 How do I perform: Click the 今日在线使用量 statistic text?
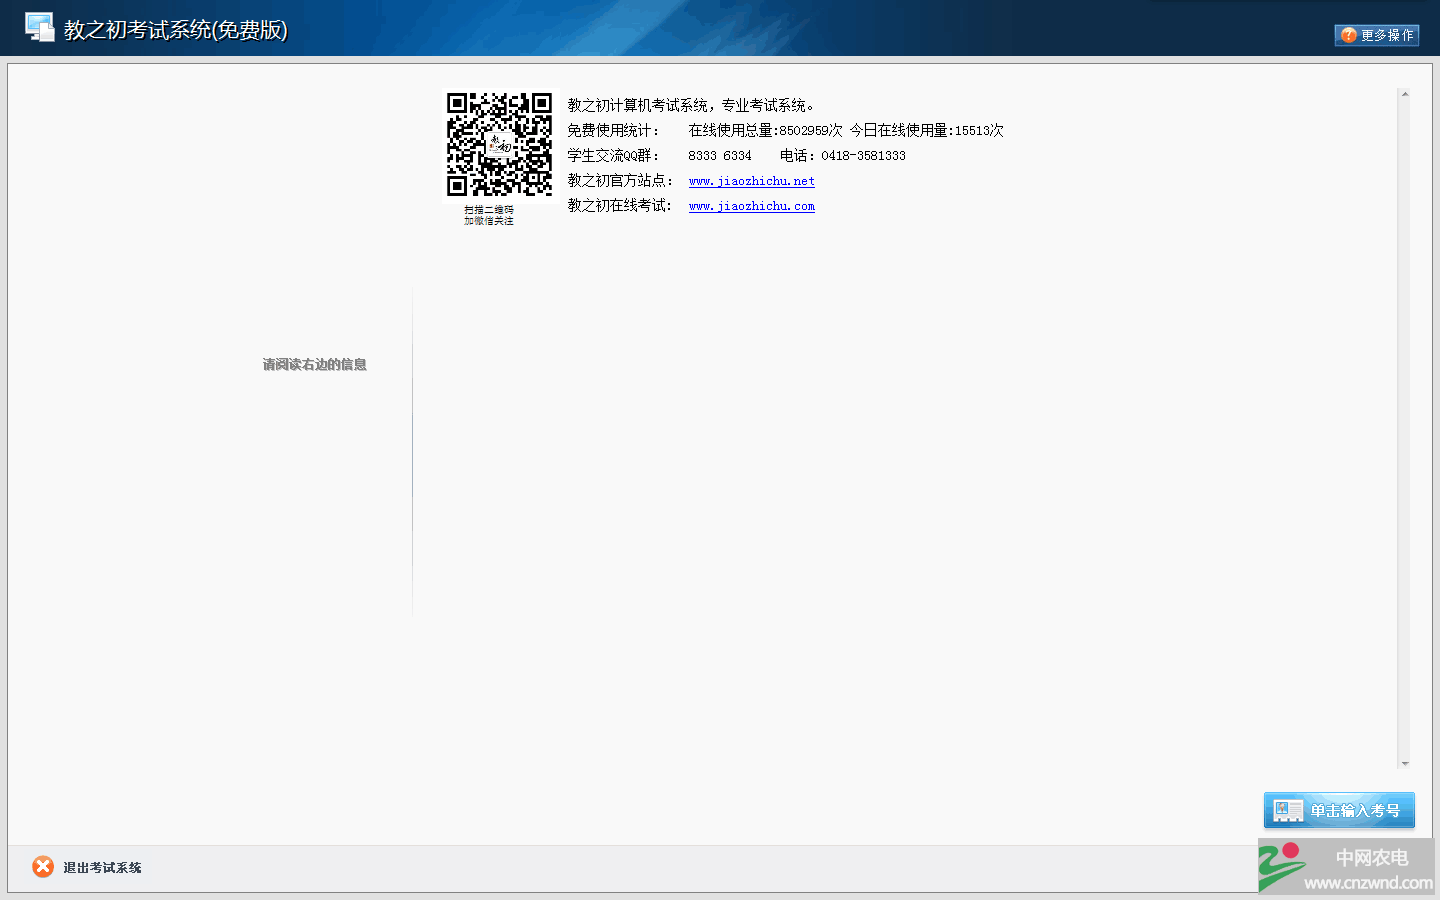pyautogui.click(x=927, y=131)
